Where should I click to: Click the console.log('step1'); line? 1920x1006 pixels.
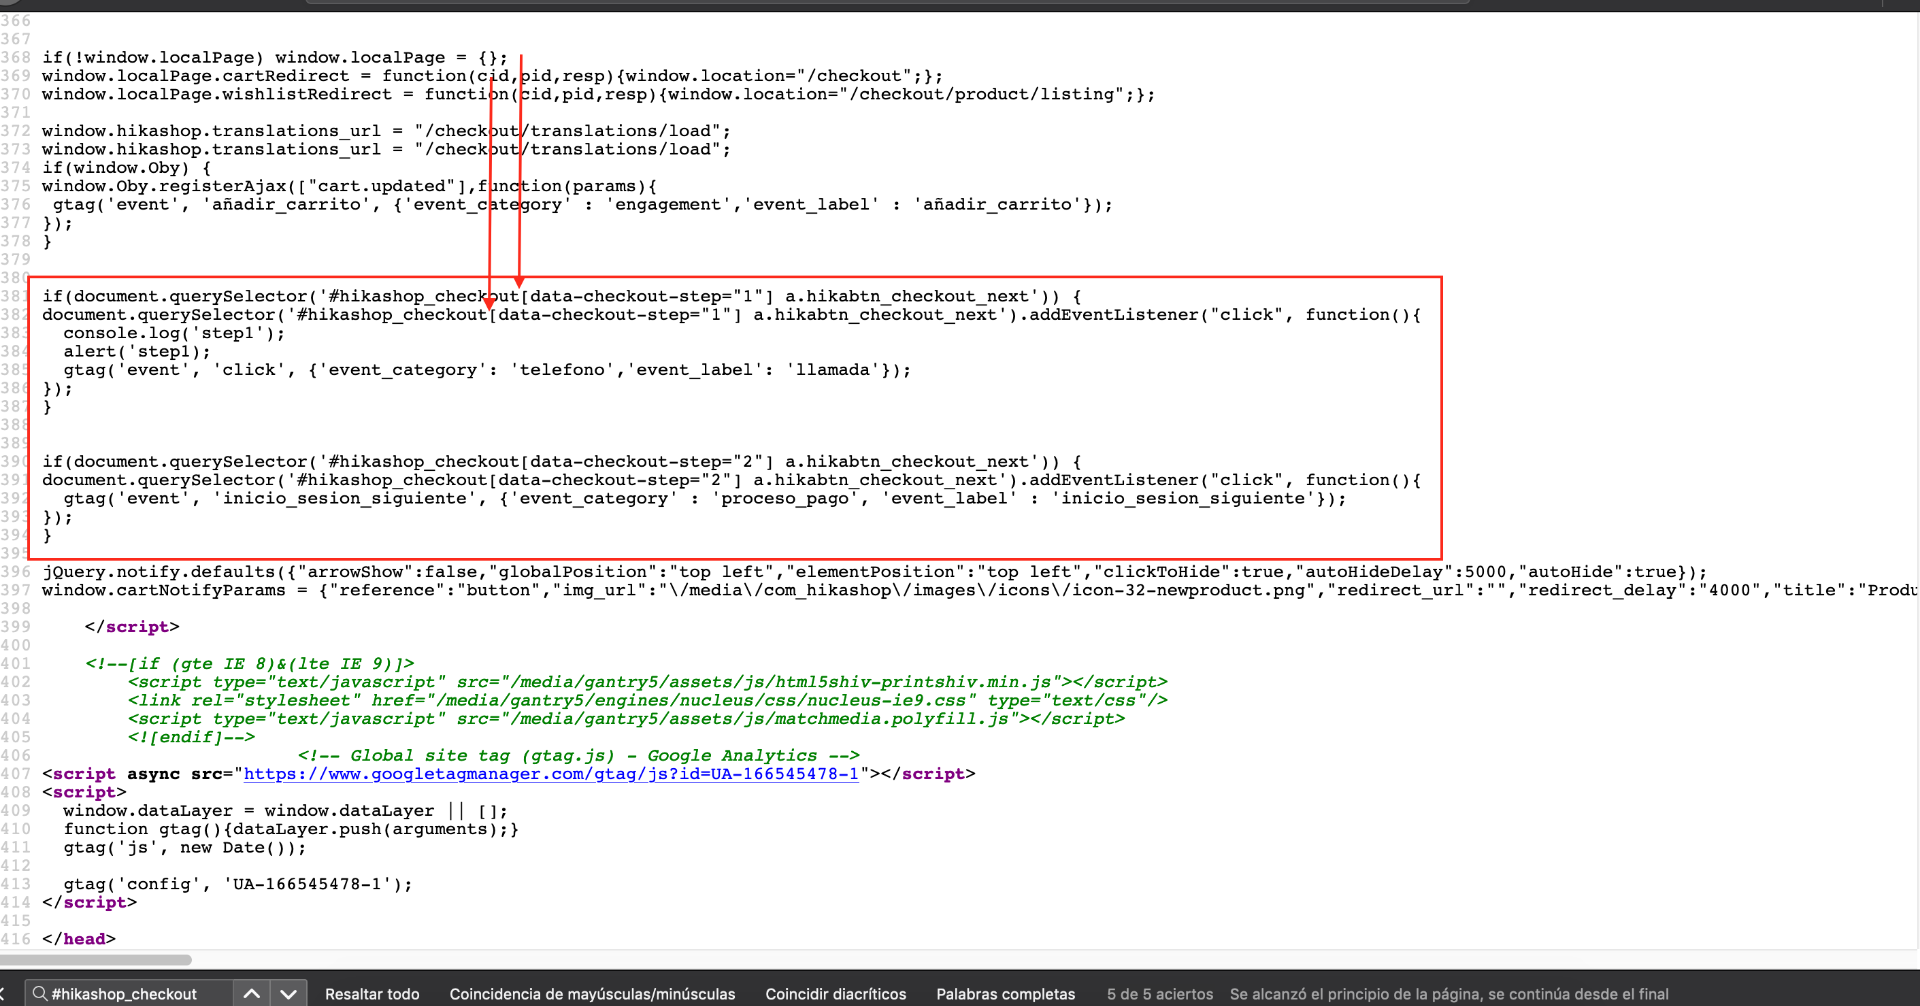(x=174, y=333)
